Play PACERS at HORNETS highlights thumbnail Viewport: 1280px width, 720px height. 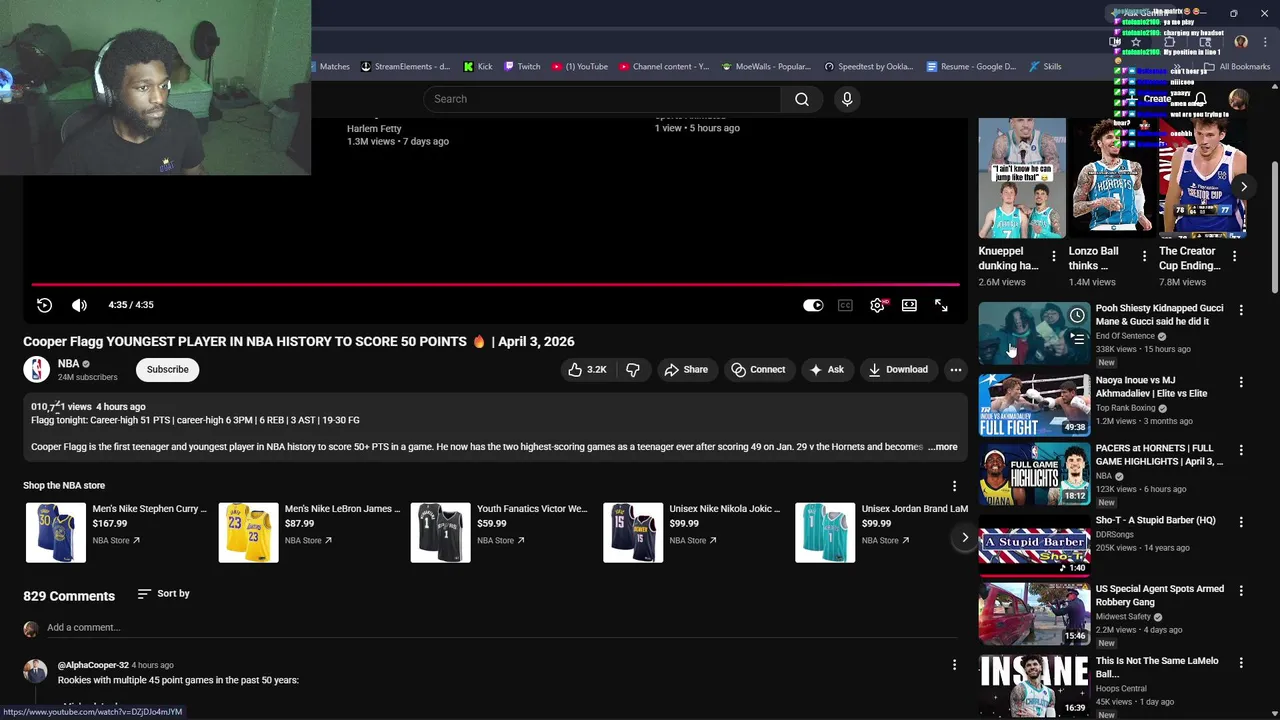click(1034, 474)
